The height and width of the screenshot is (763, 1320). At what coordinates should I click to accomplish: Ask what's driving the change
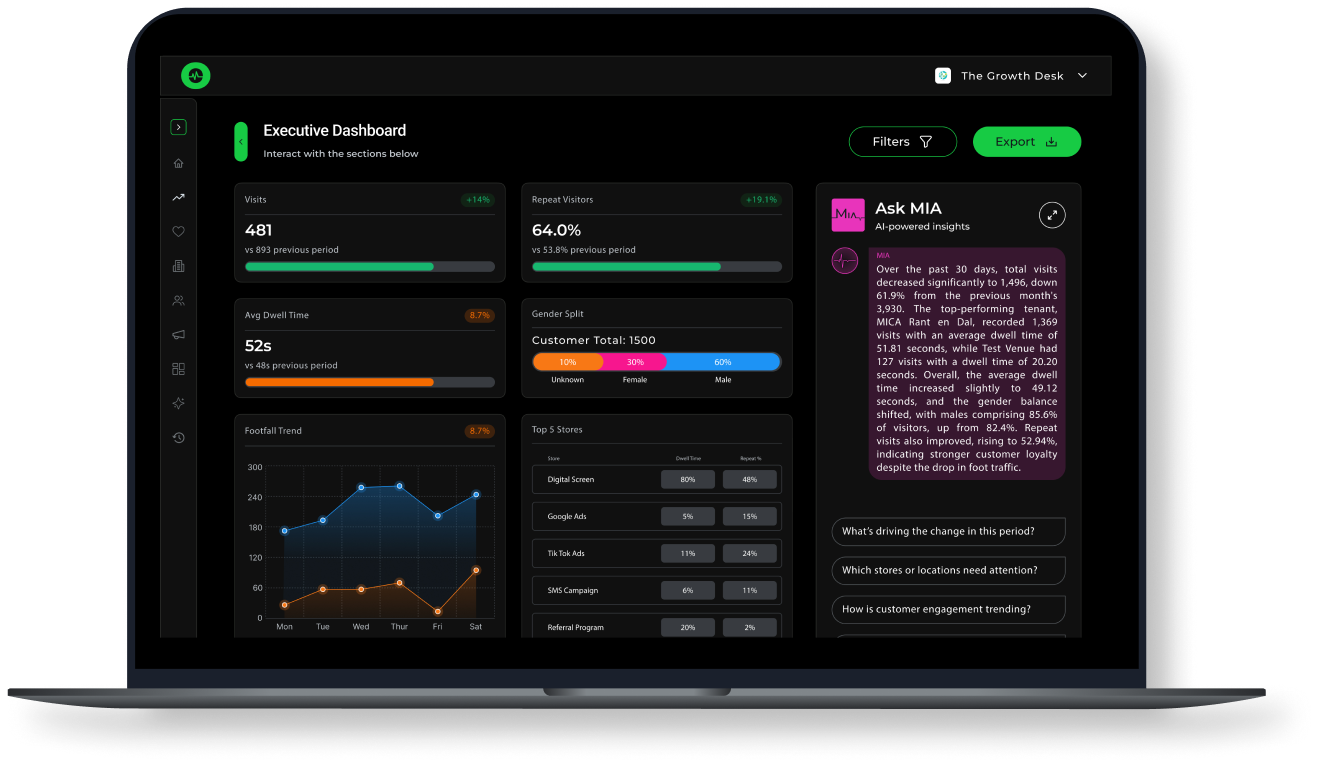(948, 531)
